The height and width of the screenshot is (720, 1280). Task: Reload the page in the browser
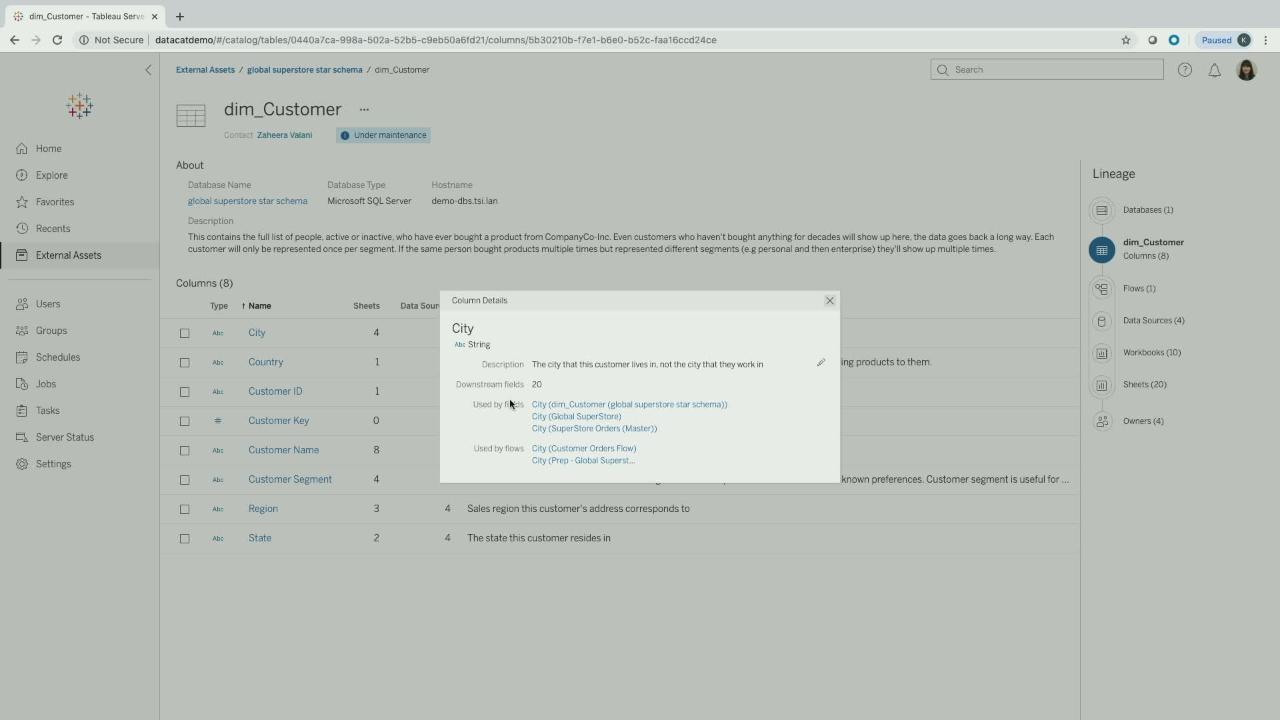pos(57,40)
